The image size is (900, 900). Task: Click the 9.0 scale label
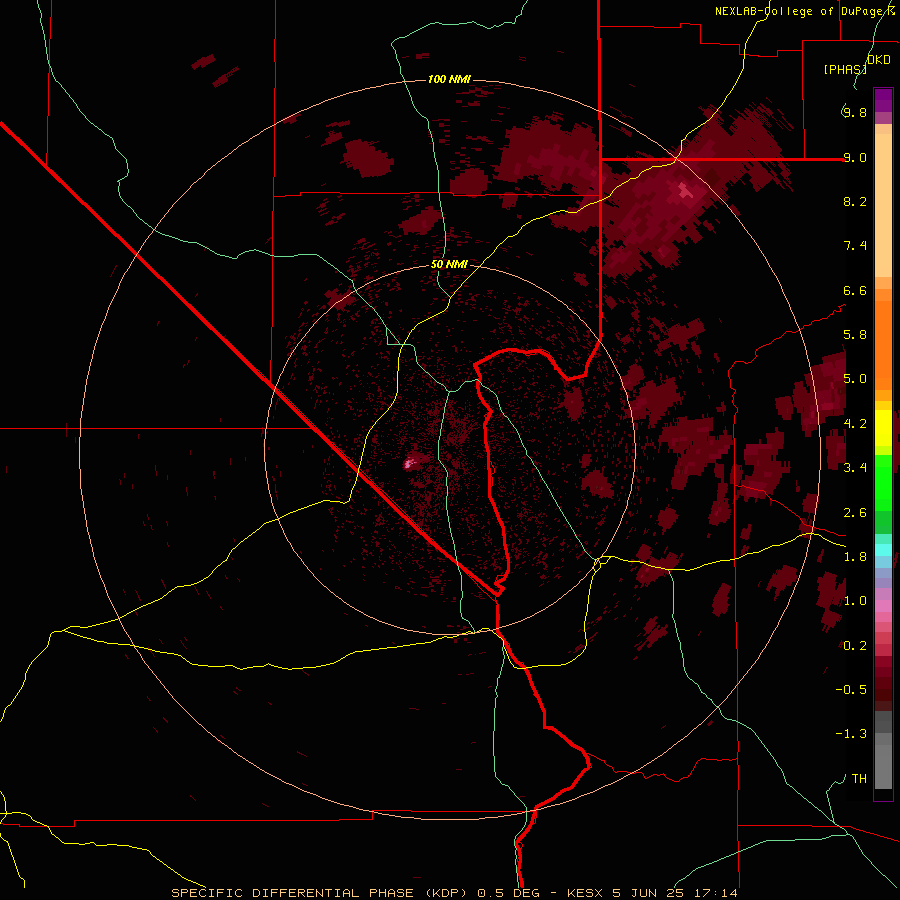(x=855, y=157)
